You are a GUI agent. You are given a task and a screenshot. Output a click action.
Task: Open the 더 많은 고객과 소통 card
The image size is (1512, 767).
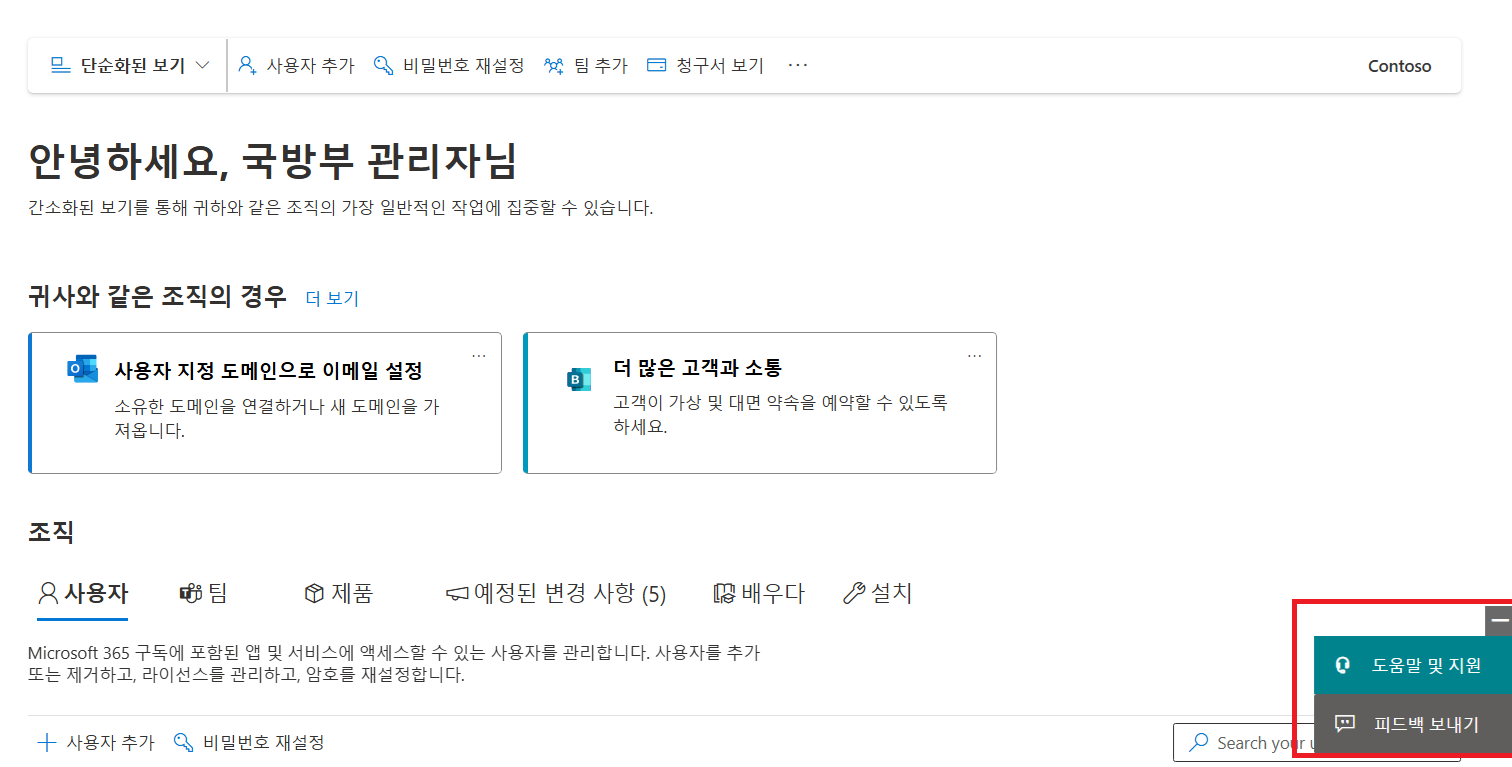pyautogui.click(x=760, y=403)
